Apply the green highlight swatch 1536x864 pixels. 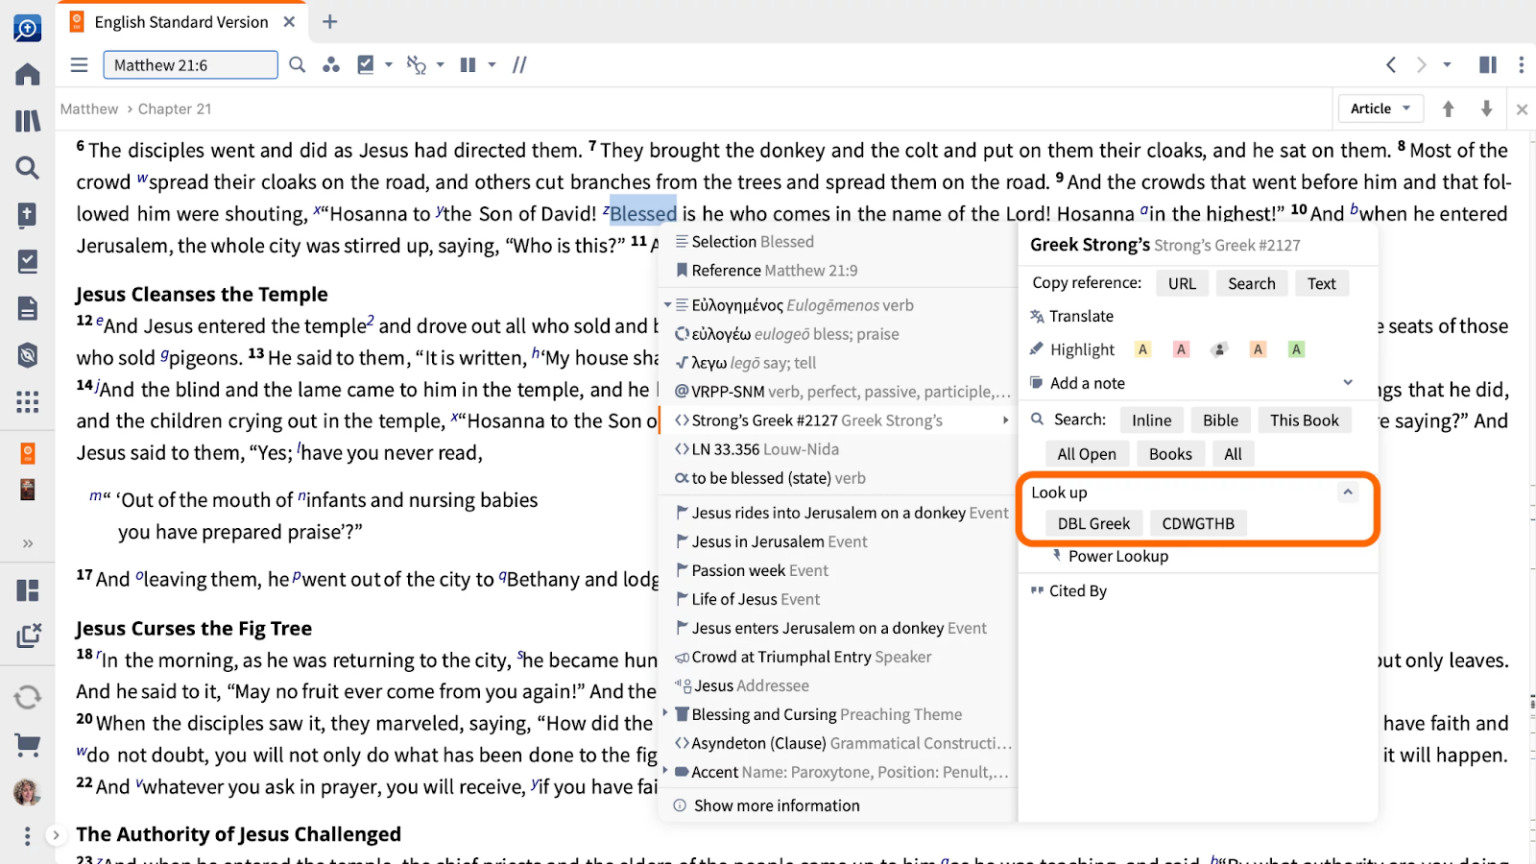(x=1296, y=349)
